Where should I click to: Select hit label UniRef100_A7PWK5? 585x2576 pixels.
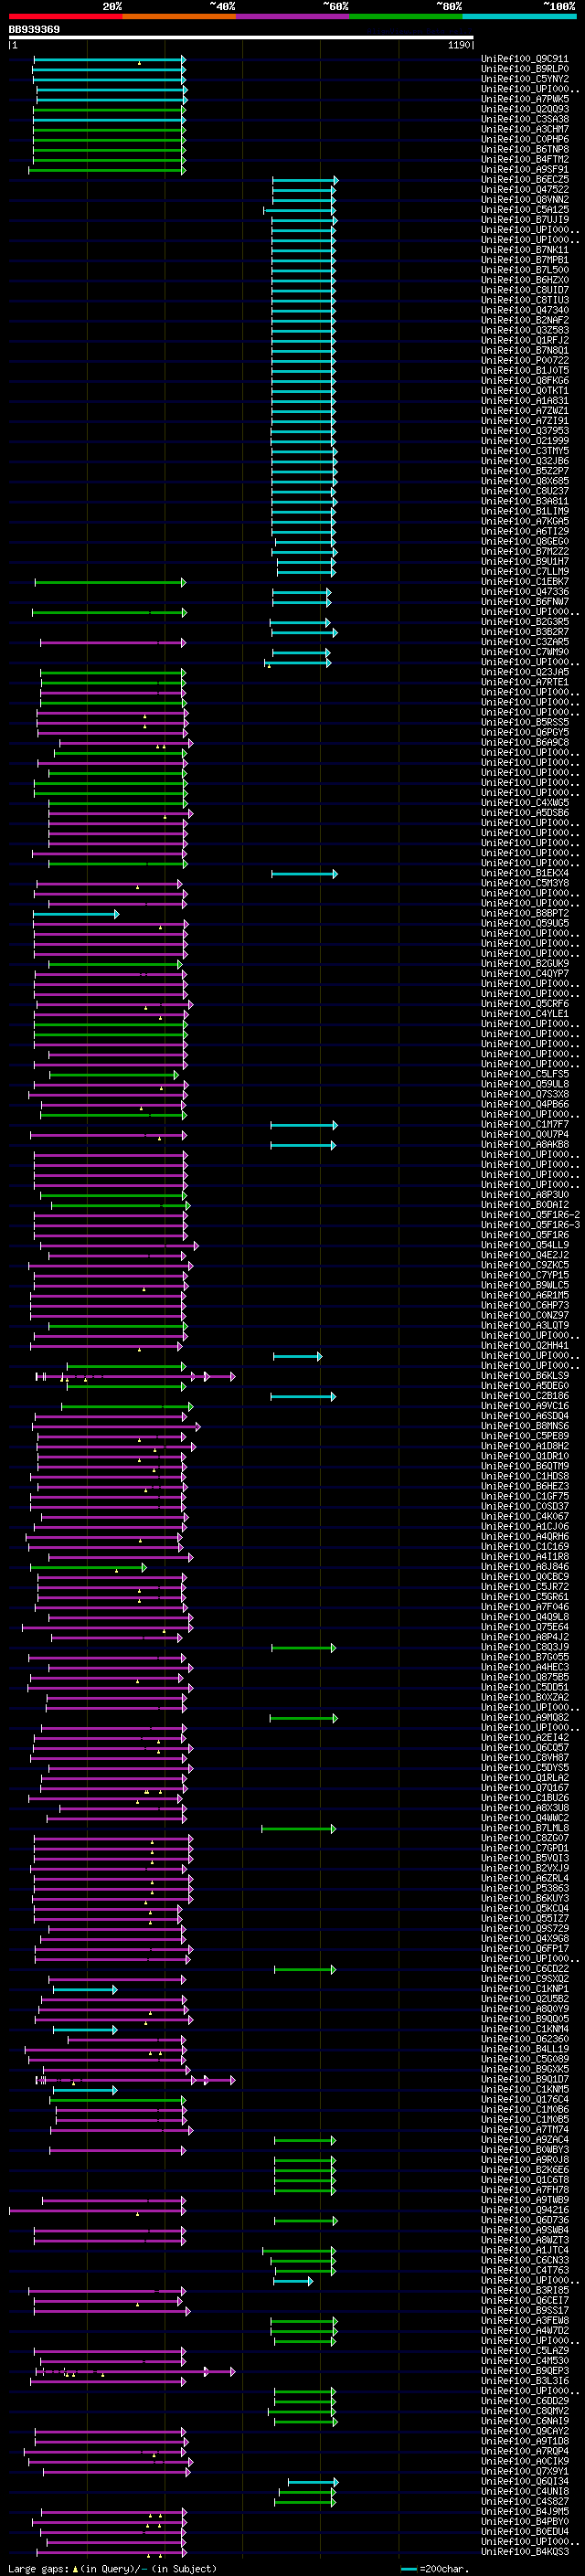point(524,99)
